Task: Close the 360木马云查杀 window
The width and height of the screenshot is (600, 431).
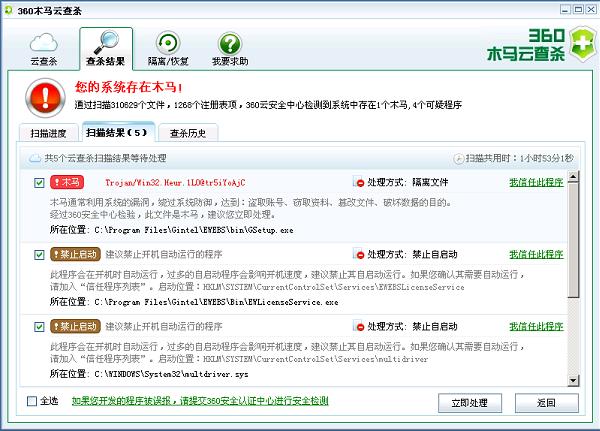Action: tap(591, 10)
